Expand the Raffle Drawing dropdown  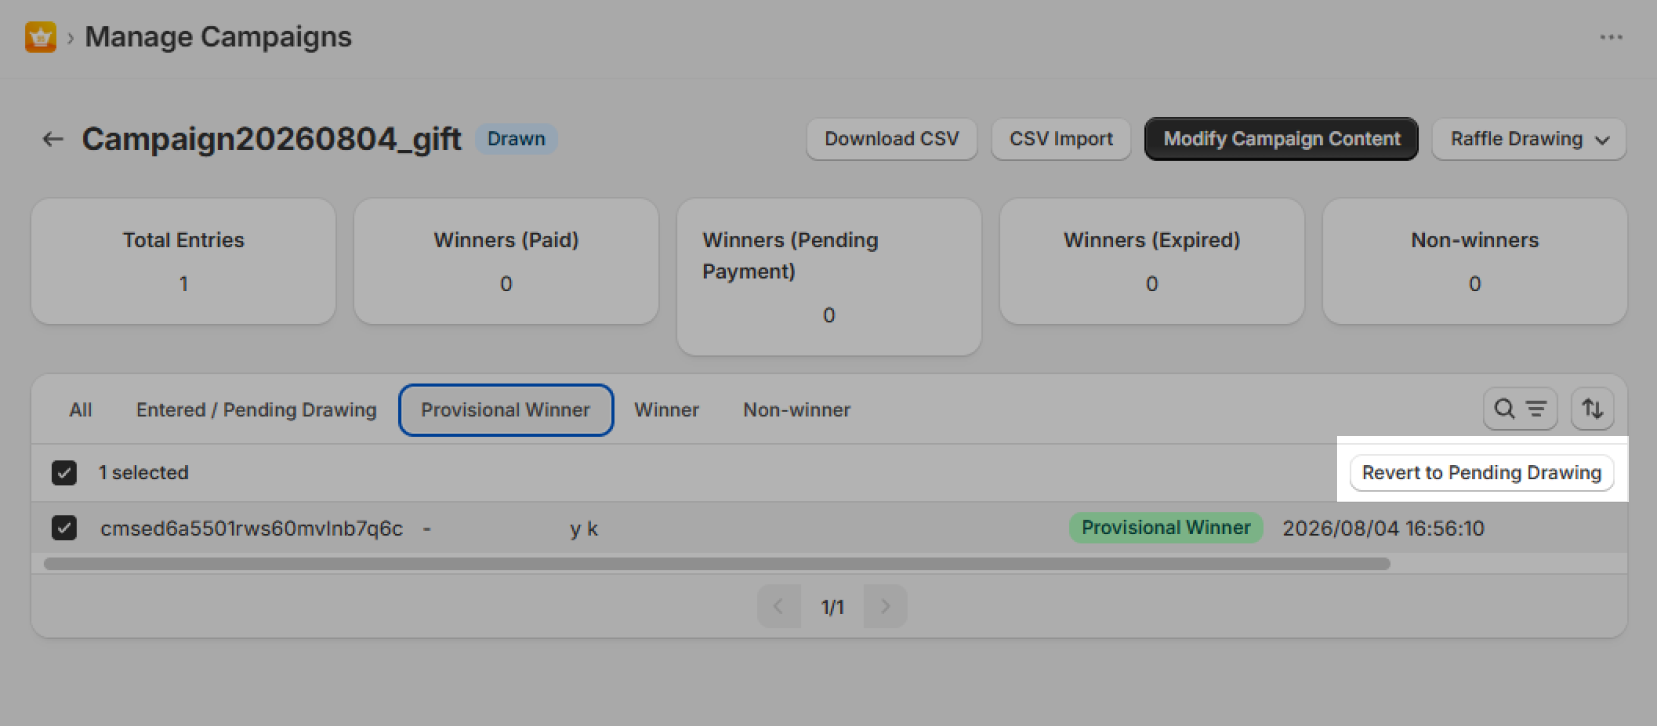pos(1529,139)
